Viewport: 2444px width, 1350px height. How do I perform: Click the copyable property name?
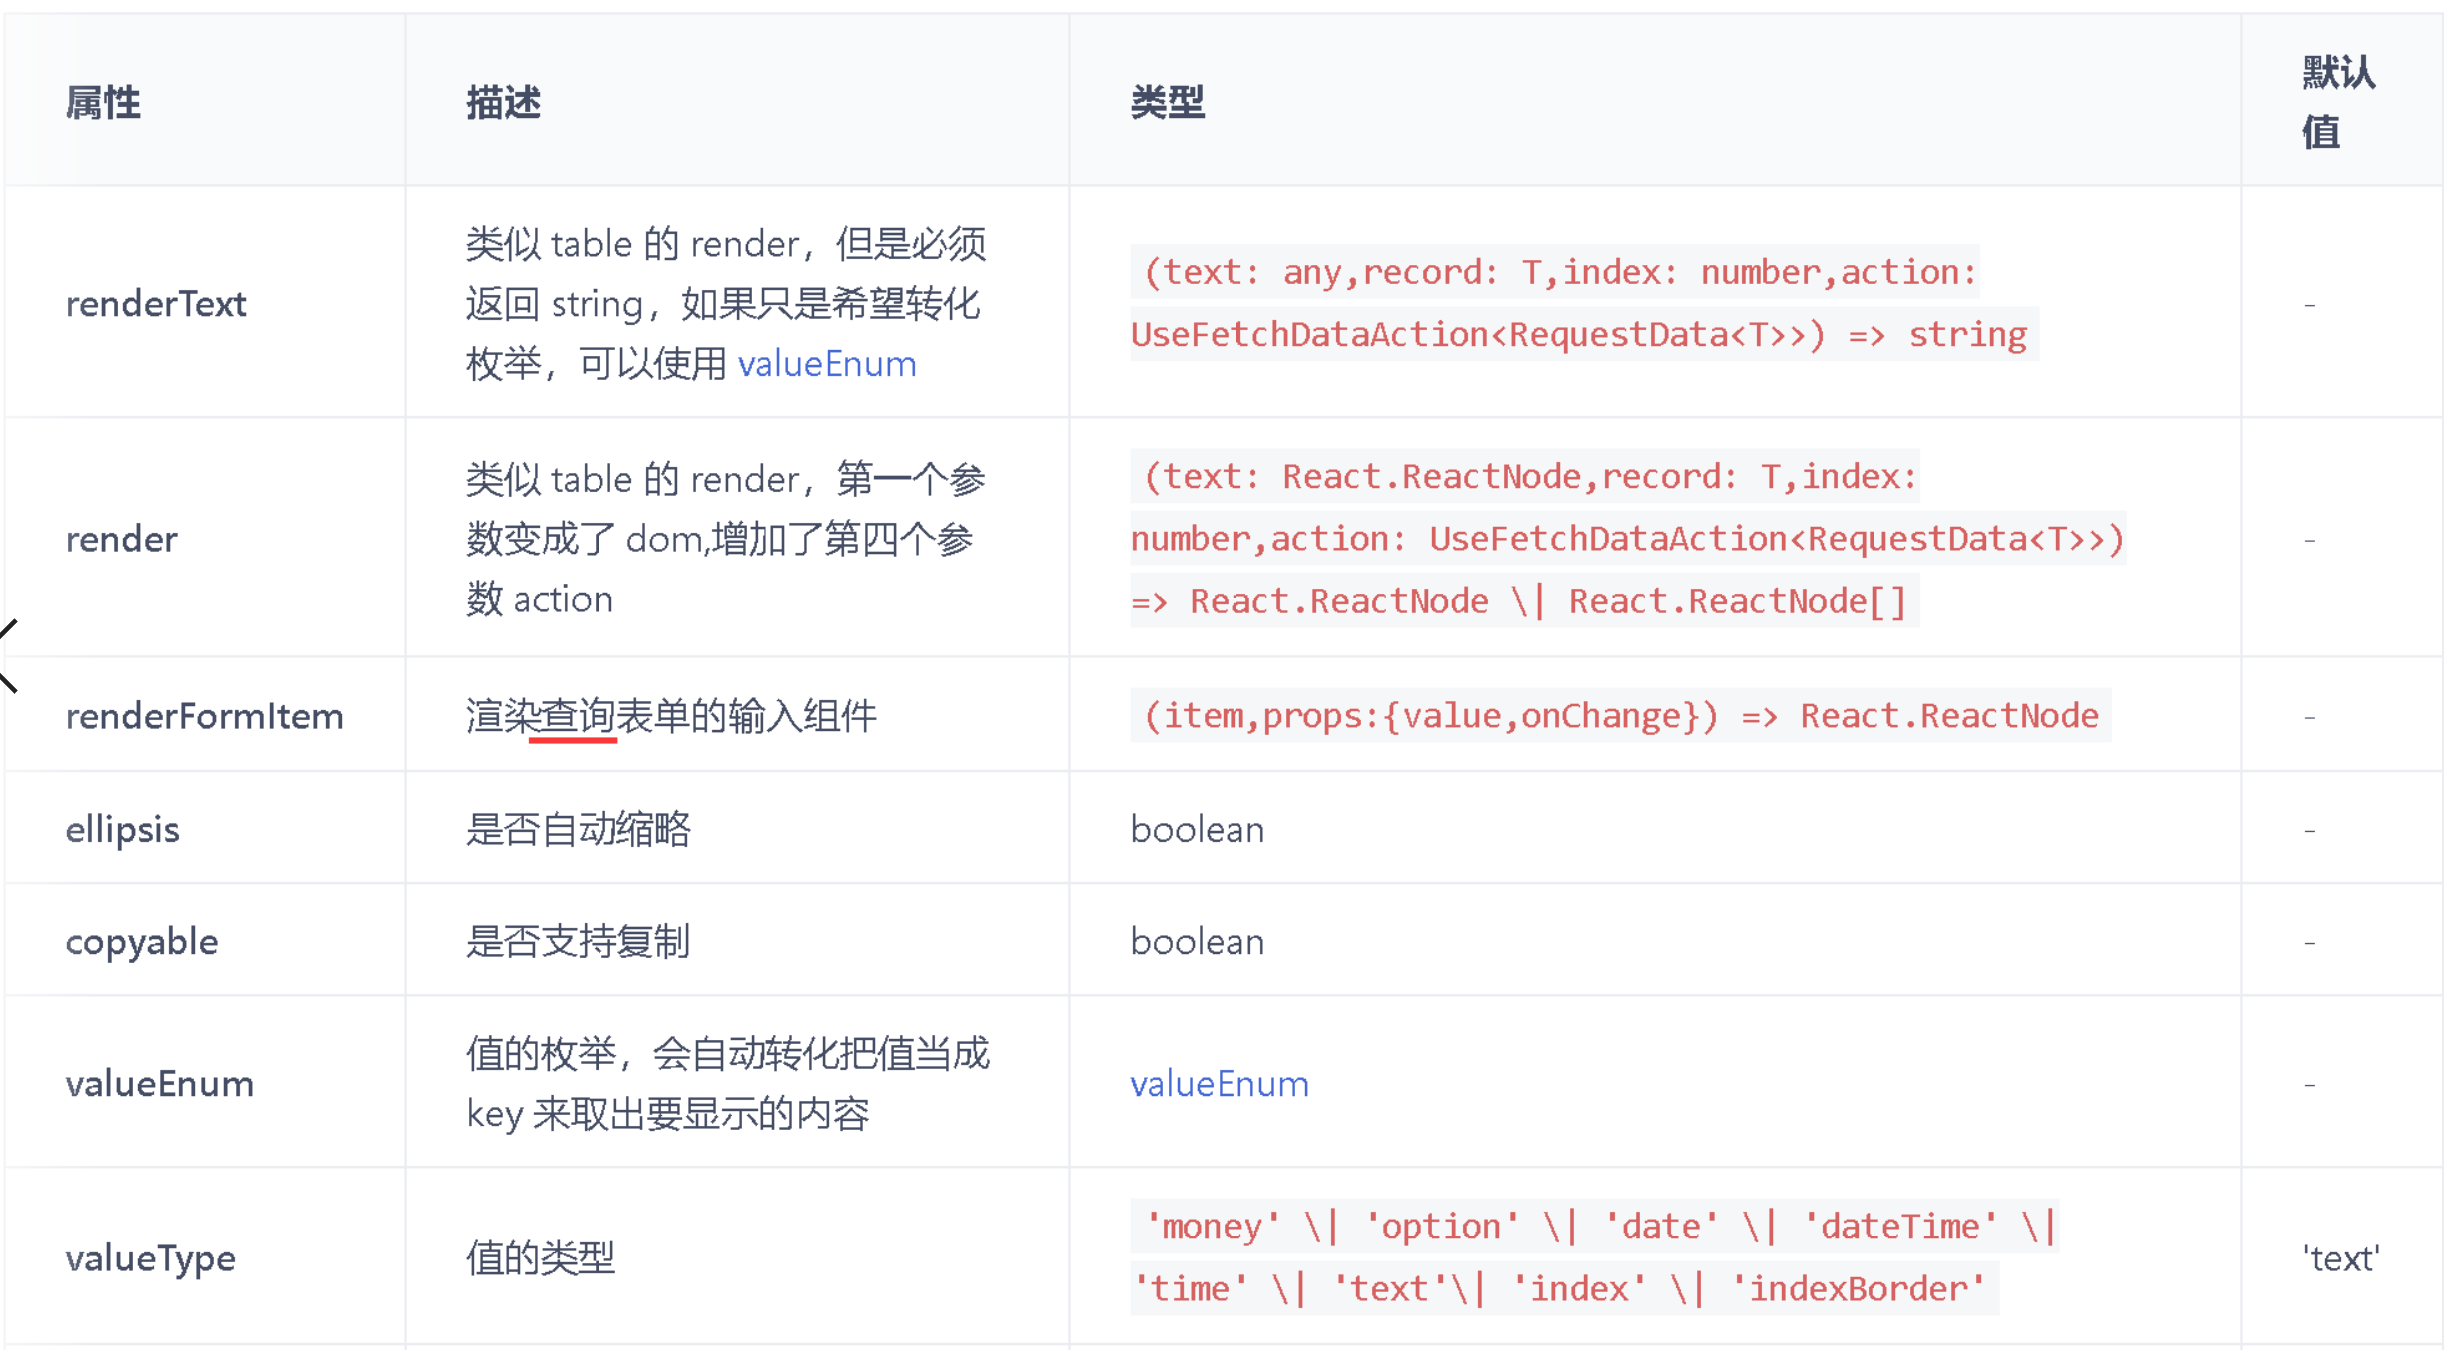[x=141, y=942]
